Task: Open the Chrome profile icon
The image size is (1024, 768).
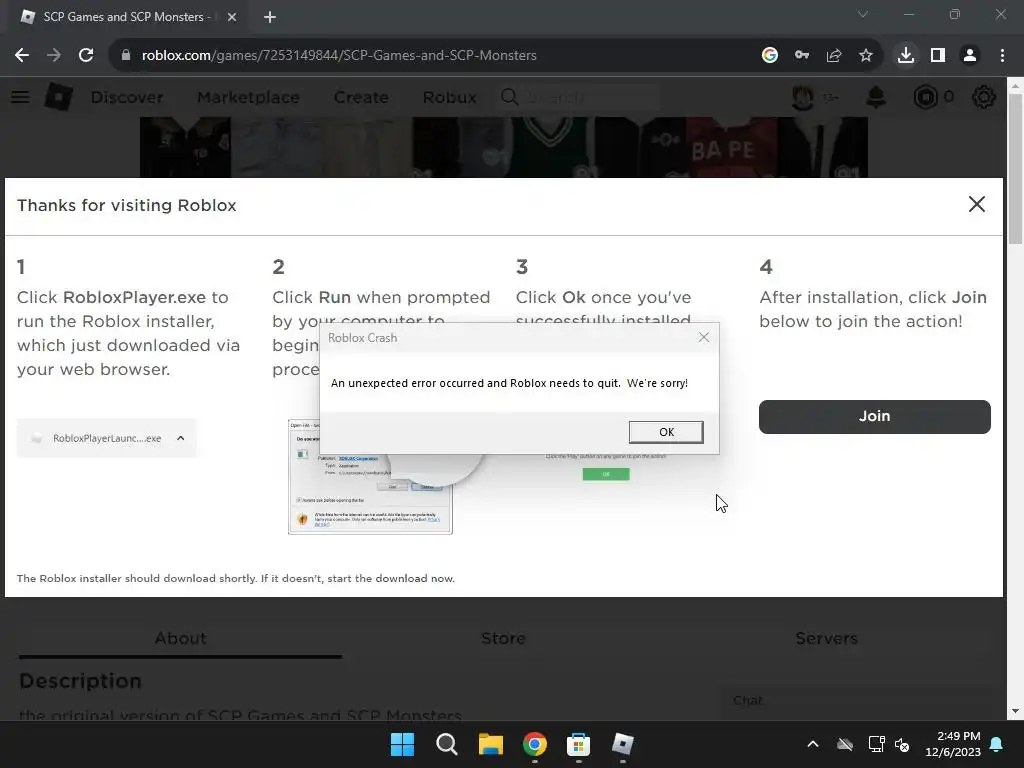Action: (x=970, y=56)
